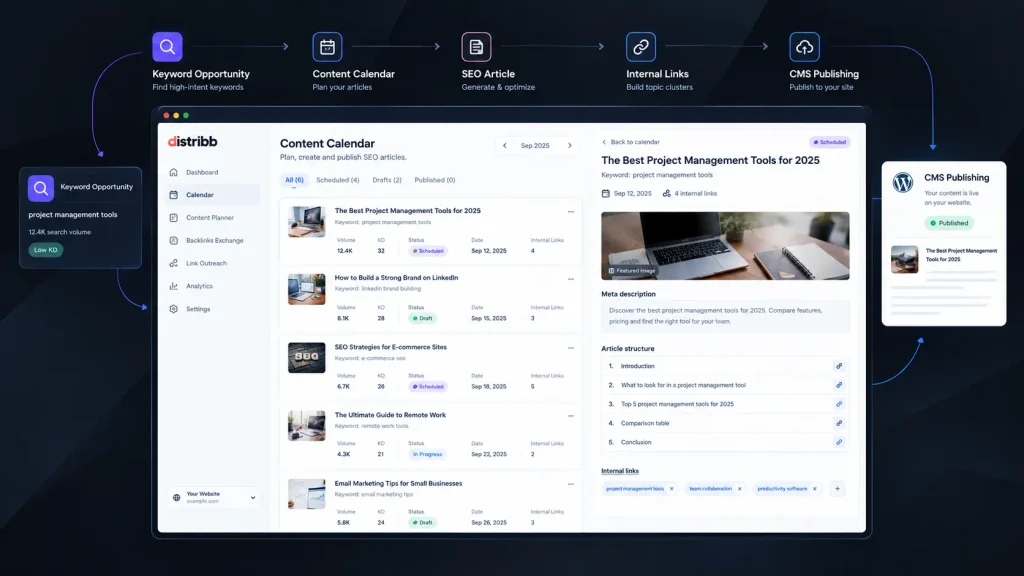Click link icon beside Comparison table
Image resolution: width=1024 pixels, height=576 pixels.
tap(839, 423)
